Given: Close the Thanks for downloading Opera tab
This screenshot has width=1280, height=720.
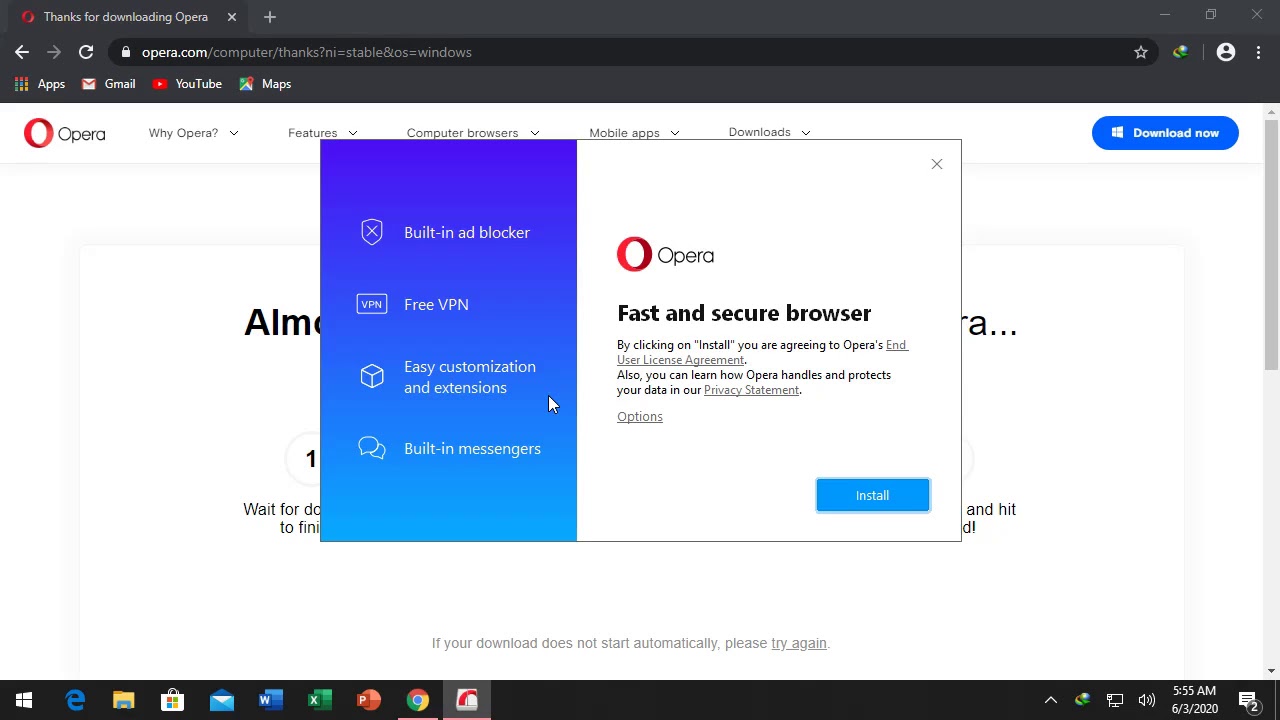Looking at the screenshot, I should (232, 17).
